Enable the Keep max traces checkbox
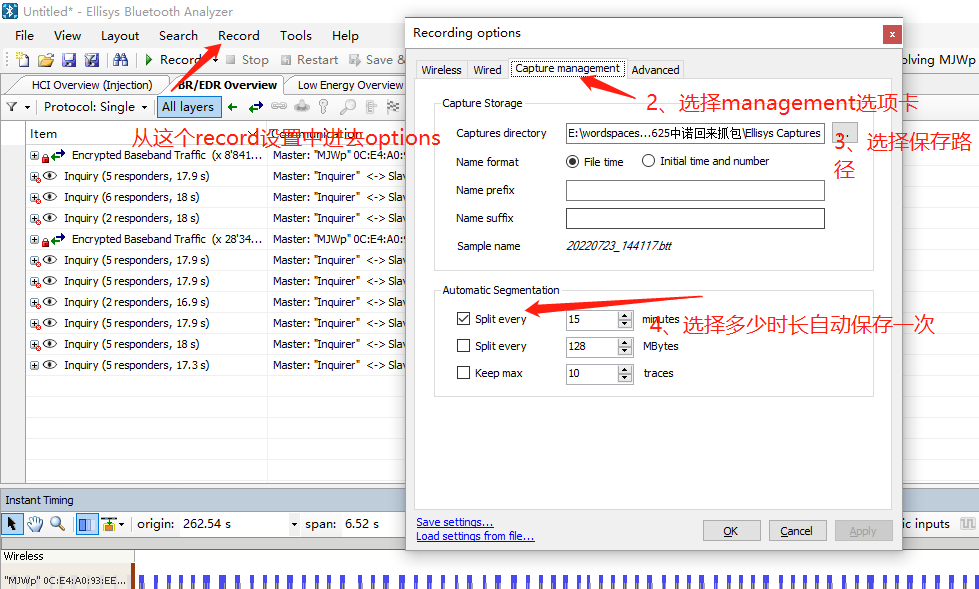This screenshot has width=979, height=589. click(463, 373)
